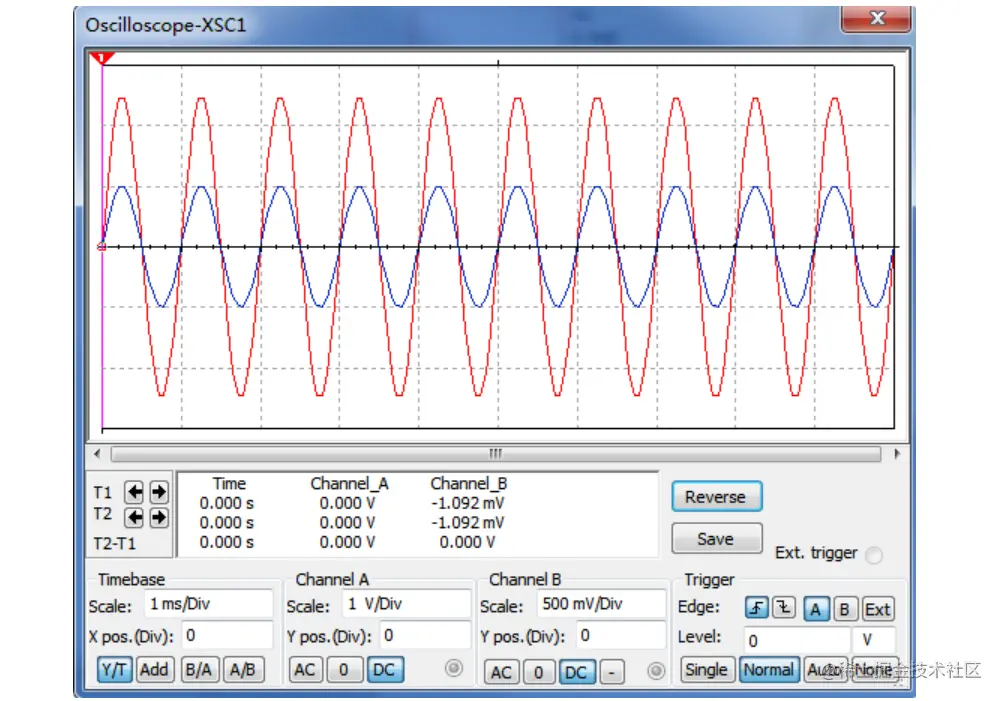Close the Oscilloscope-XSC1 window
This screenshot has width=1002, height=701.
[876, 18]
